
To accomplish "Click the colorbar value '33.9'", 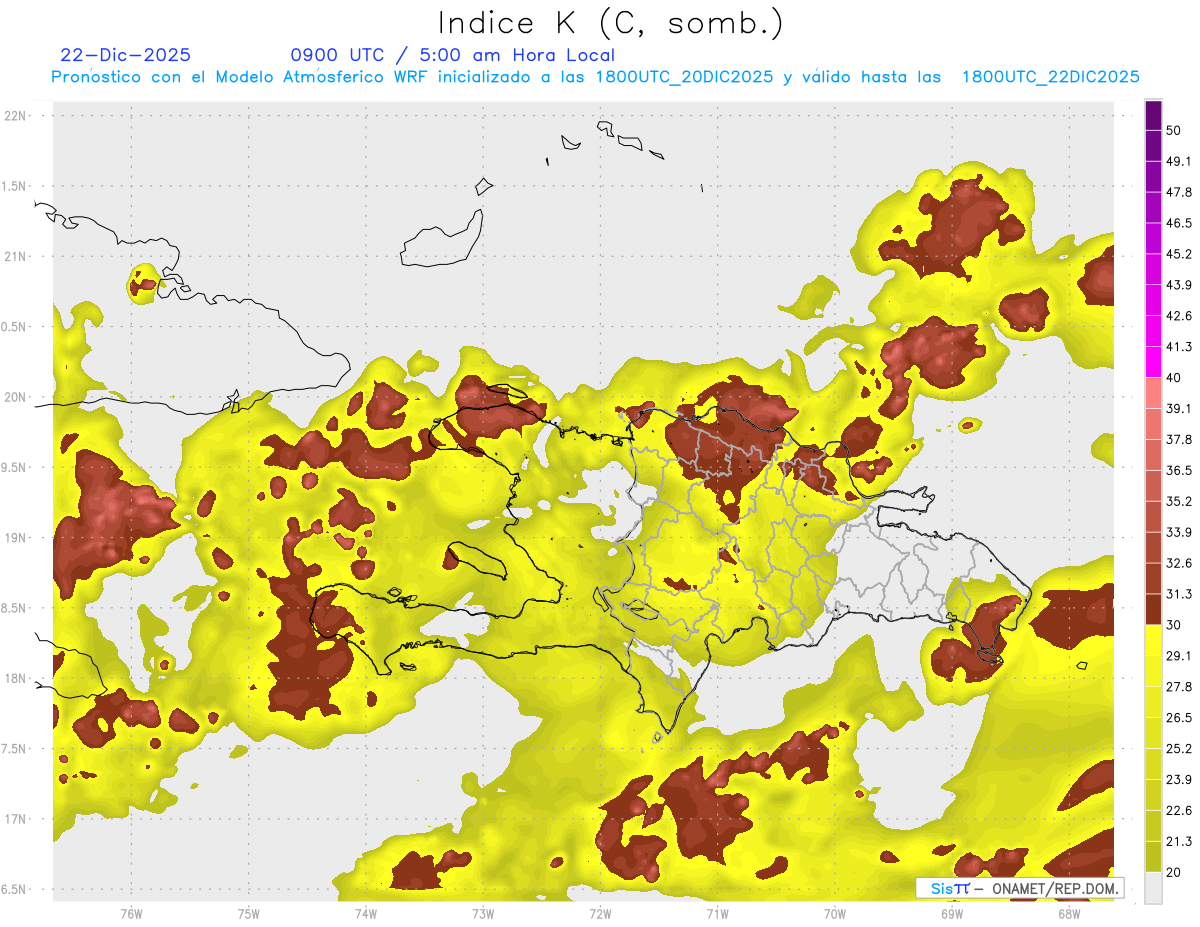I will point(1179,532).
